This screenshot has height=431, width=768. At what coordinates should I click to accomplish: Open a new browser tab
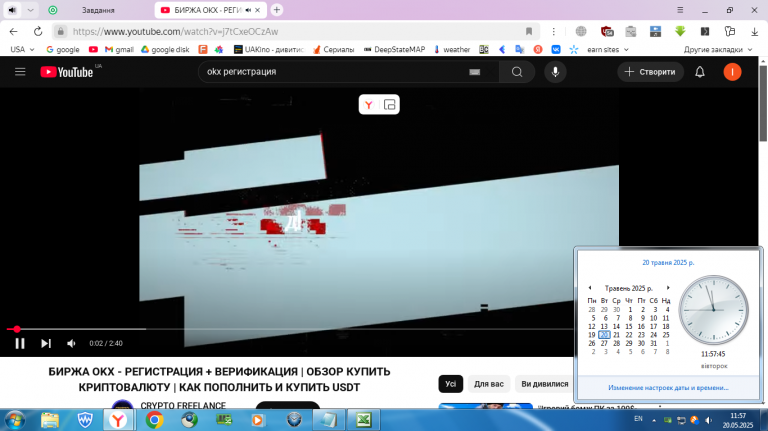277,10
